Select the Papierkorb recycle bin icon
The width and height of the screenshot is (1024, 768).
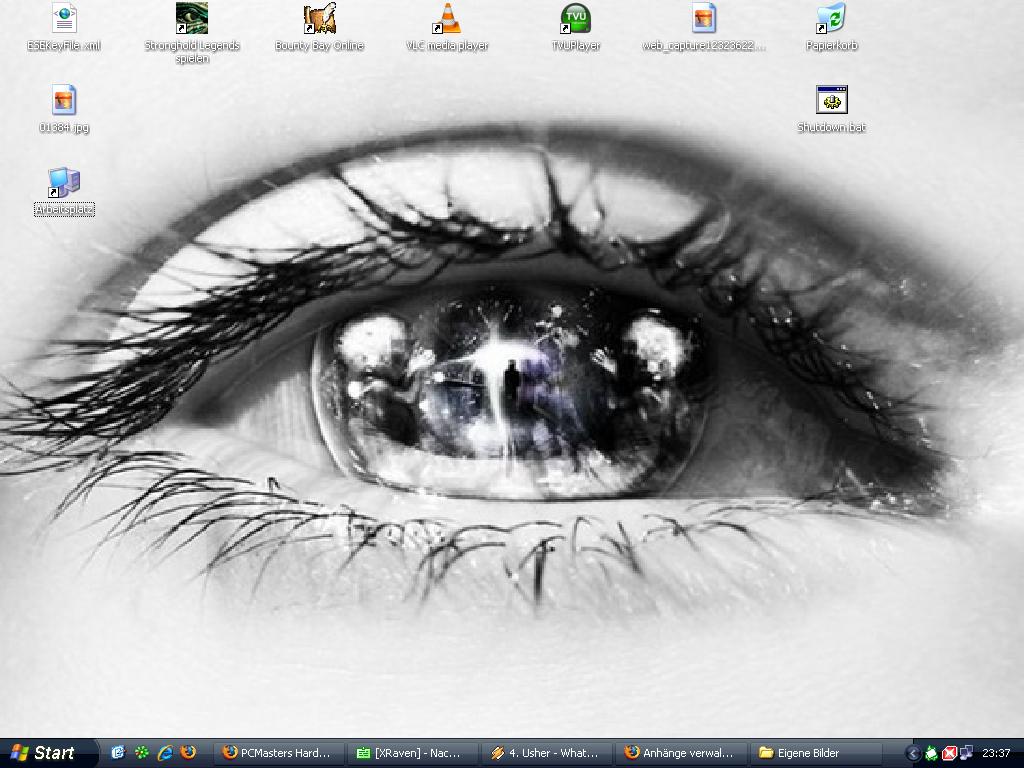(831, 19)
